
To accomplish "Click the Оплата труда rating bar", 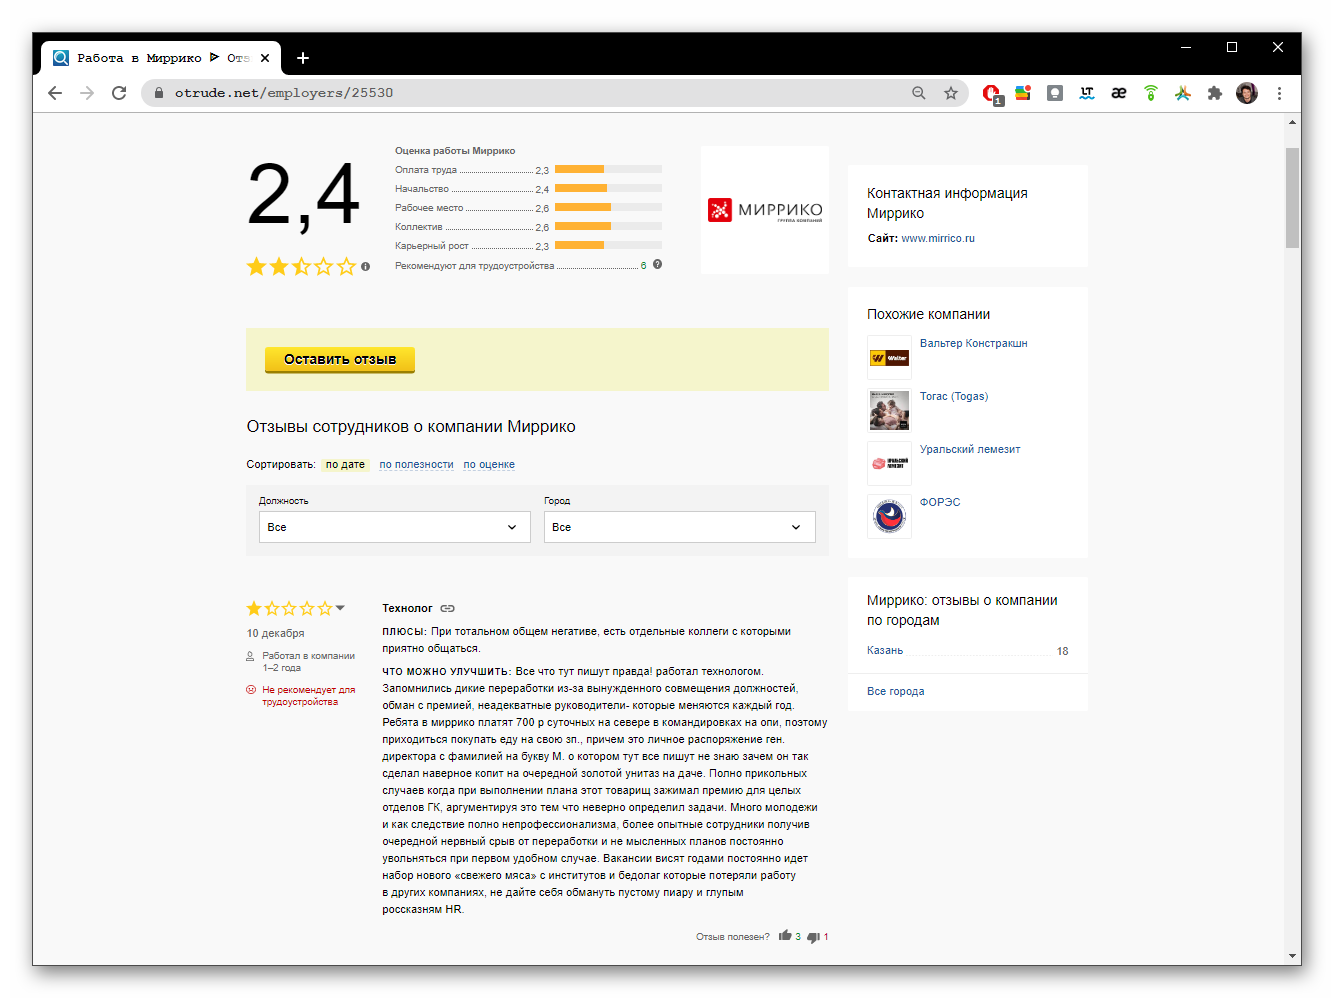I will point(608,169).
